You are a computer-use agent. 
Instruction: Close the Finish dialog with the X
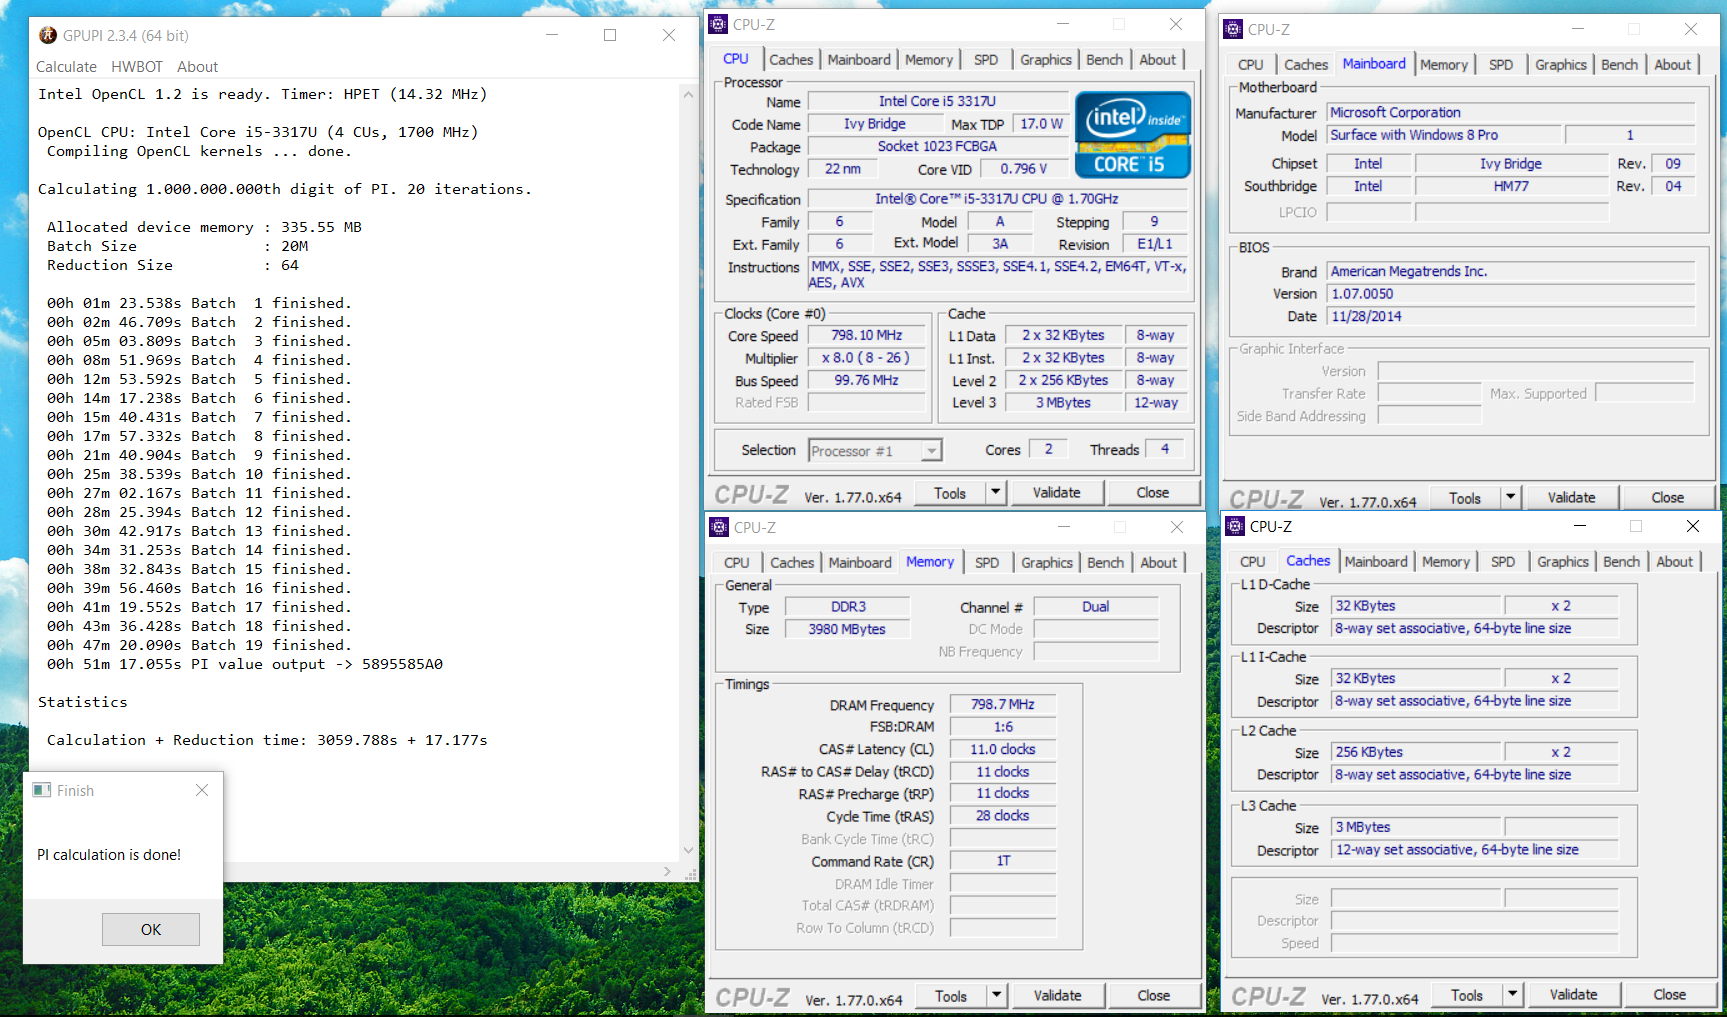point(202,790)
